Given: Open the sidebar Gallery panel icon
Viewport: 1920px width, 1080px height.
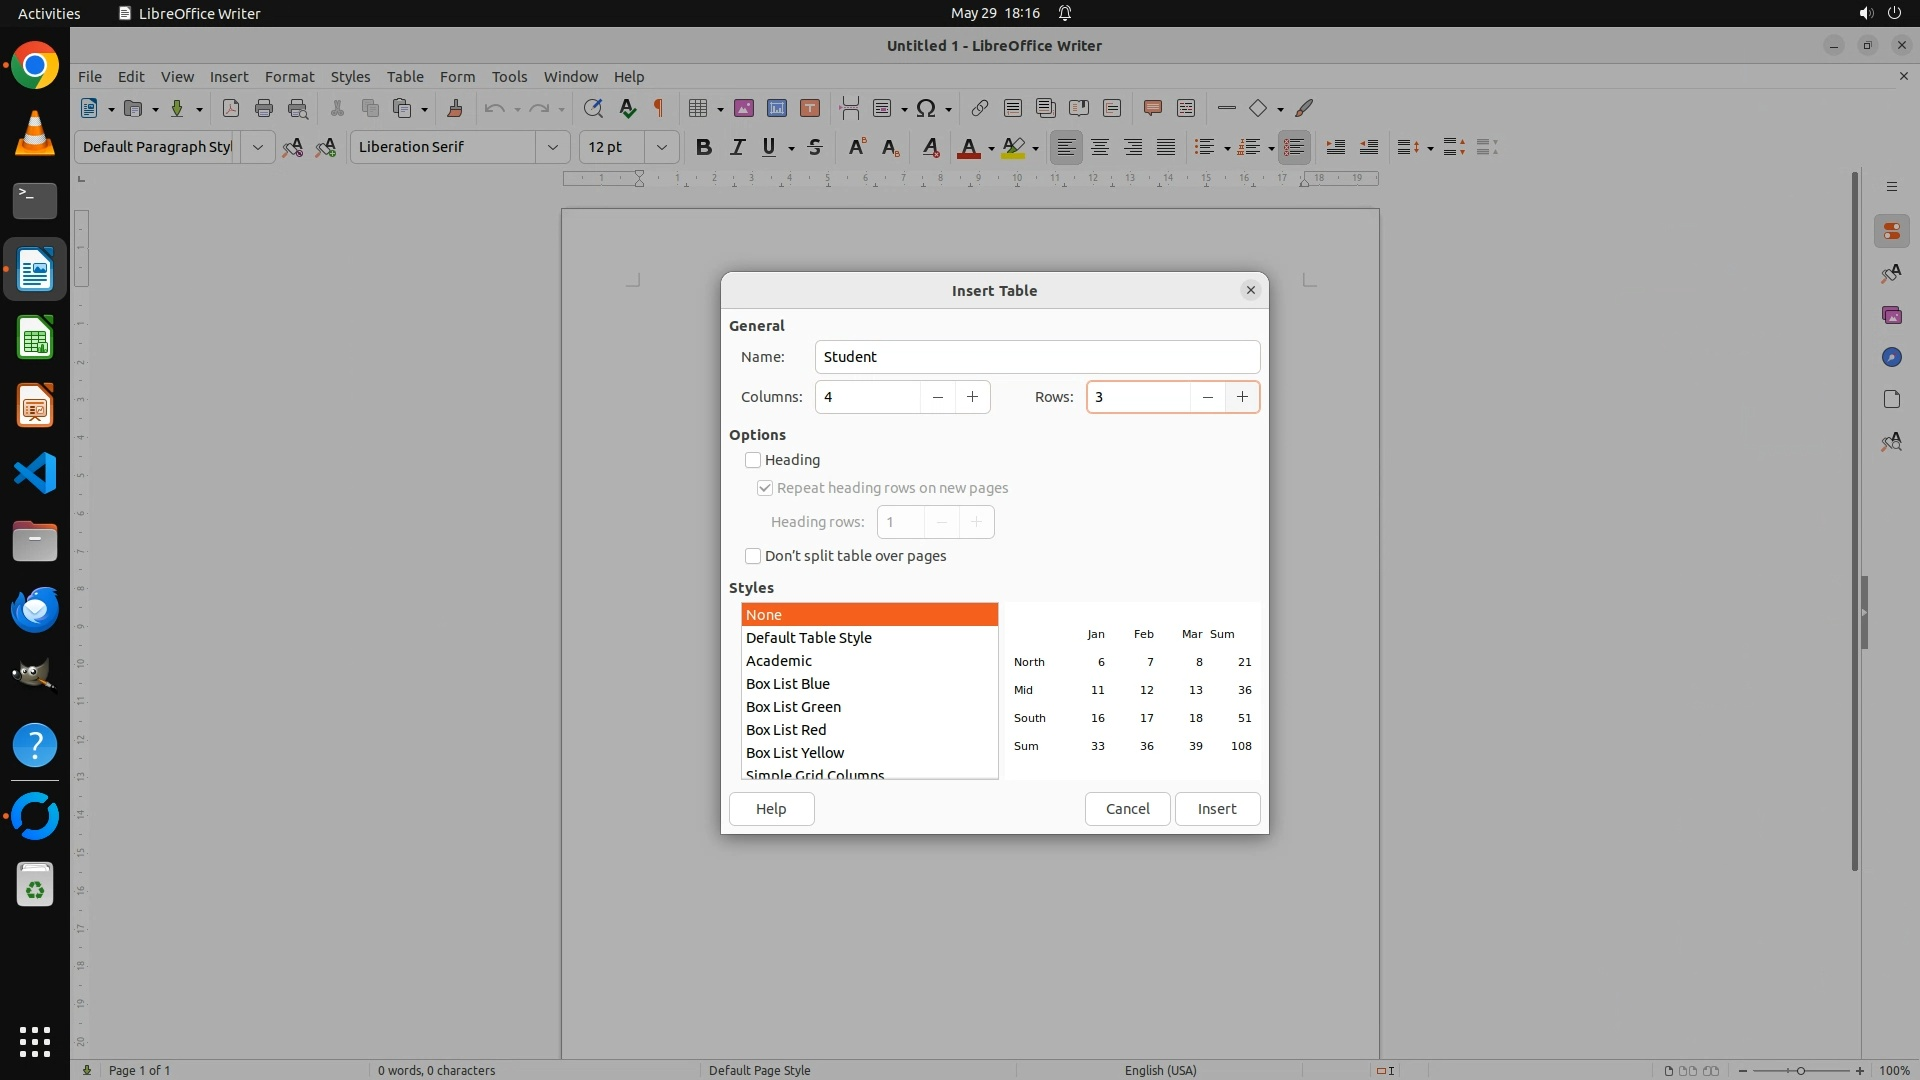Looking at the screenshot, I should [1891, 315].
